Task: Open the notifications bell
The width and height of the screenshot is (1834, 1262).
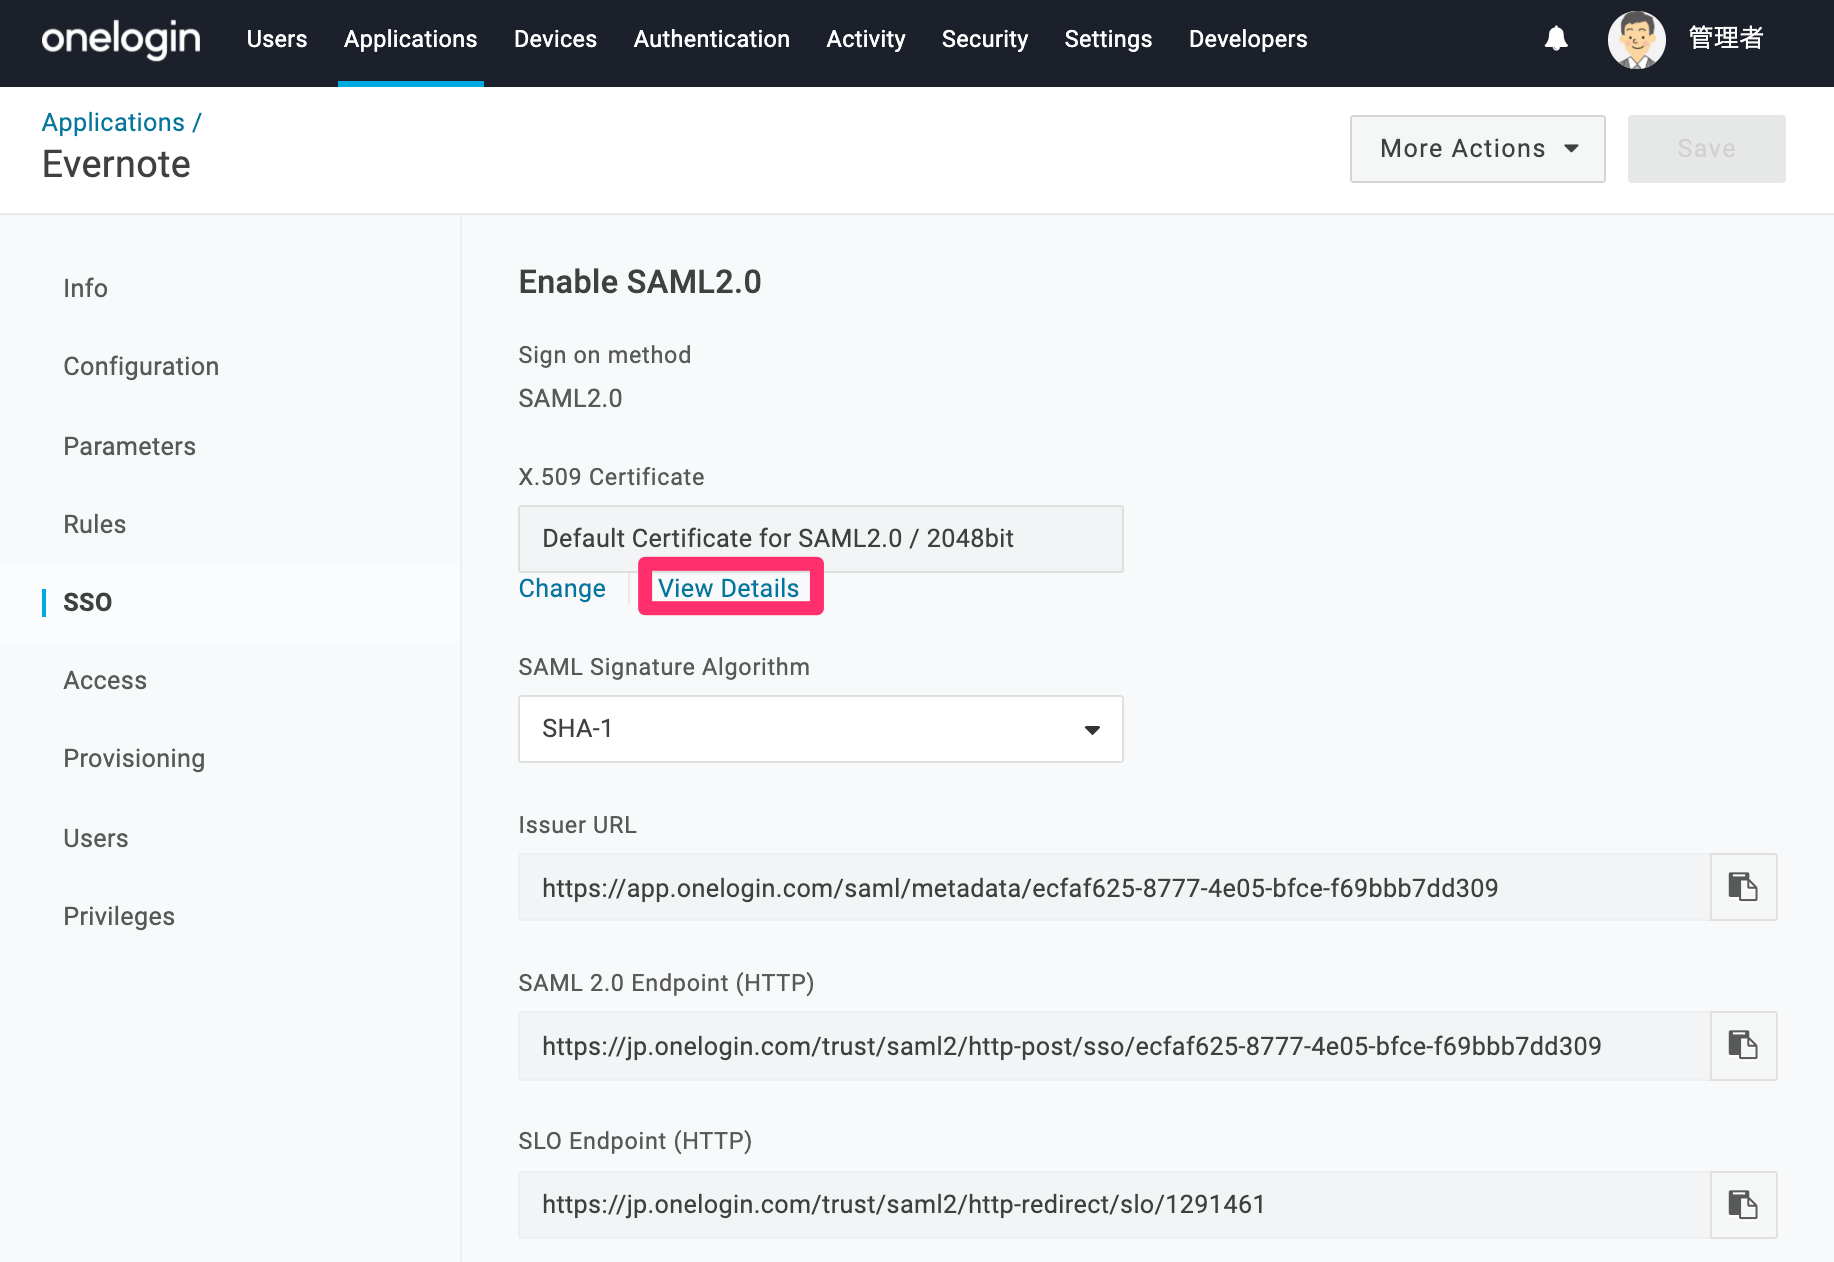Action: tap(1556, 39)
